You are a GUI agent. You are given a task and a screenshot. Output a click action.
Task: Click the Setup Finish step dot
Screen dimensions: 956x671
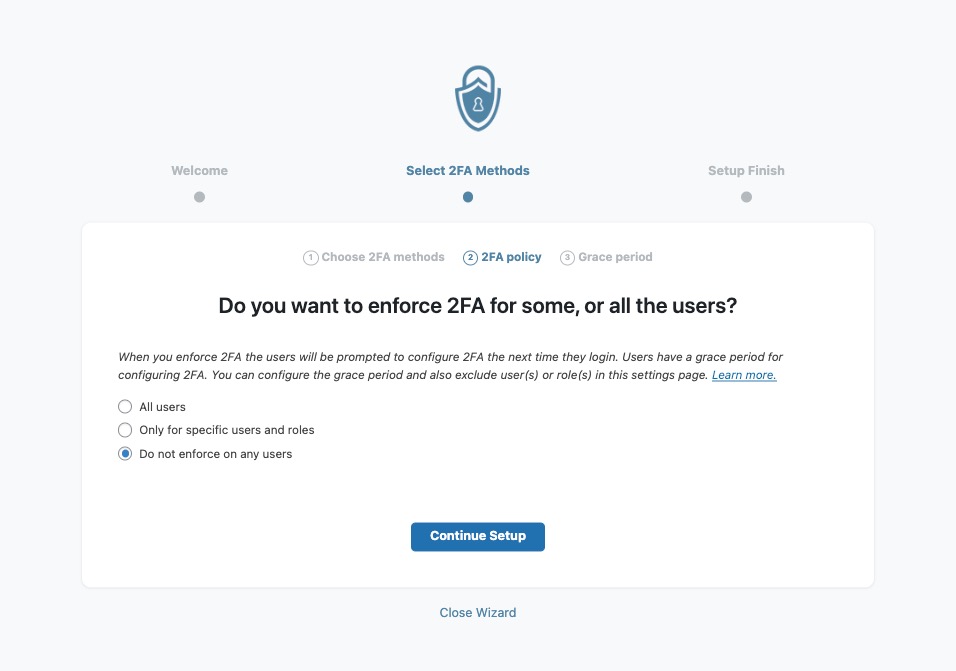746,197
